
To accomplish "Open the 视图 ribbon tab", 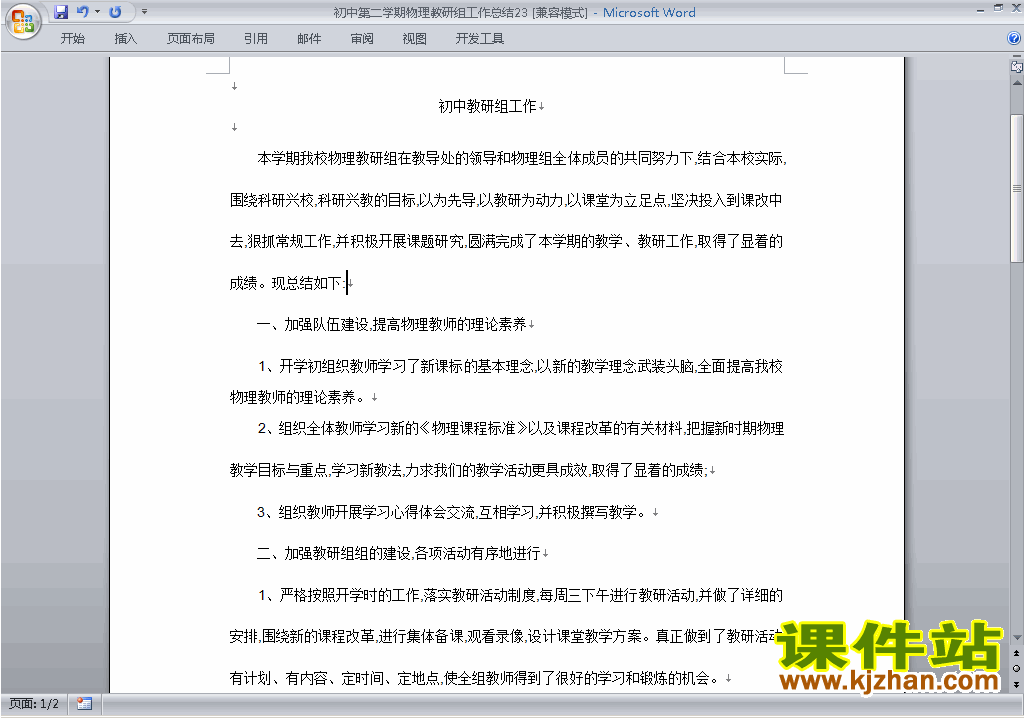I will click(x=415, y=39).
